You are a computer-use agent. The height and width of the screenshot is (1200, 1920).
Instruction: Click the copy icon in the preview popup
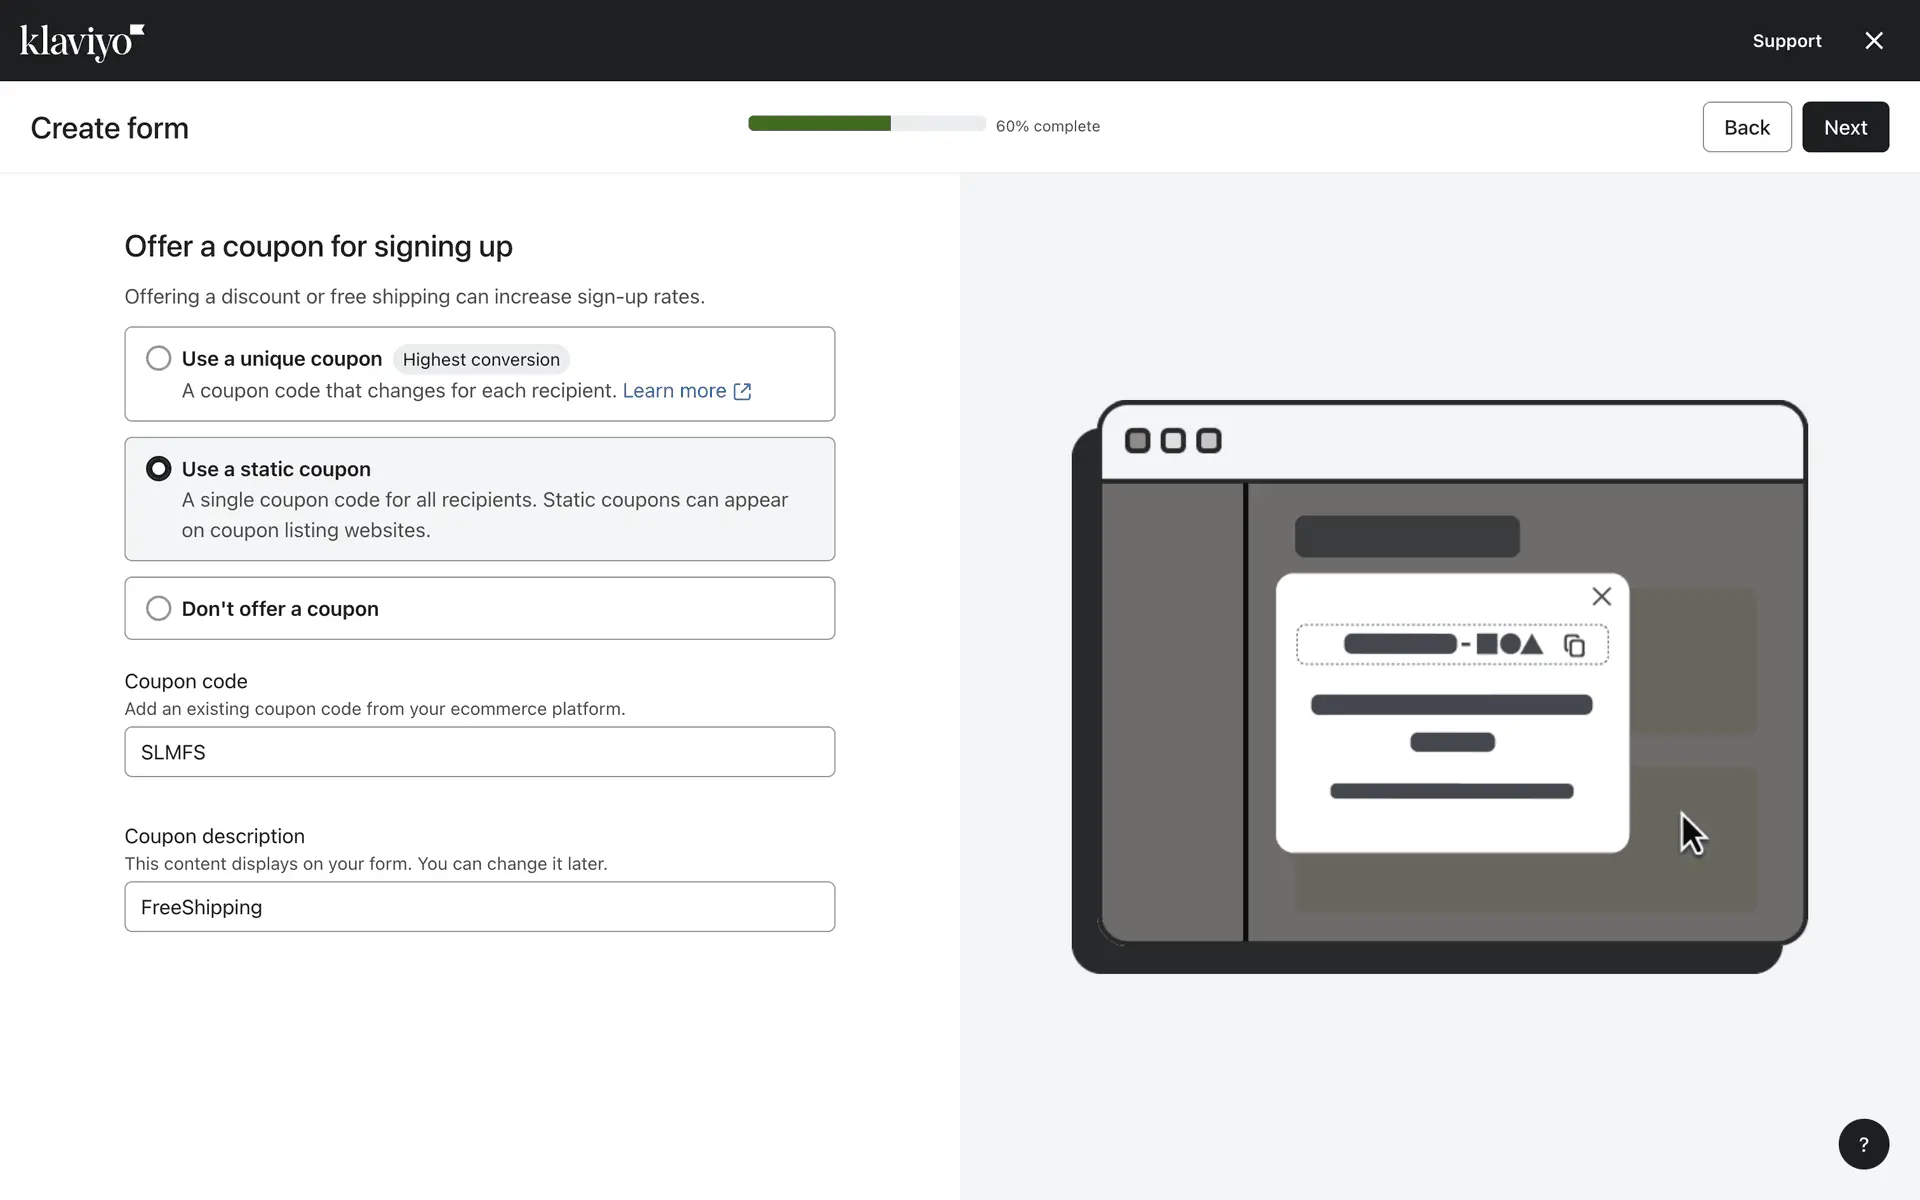pyautogui.click(x=1574, y=645)
